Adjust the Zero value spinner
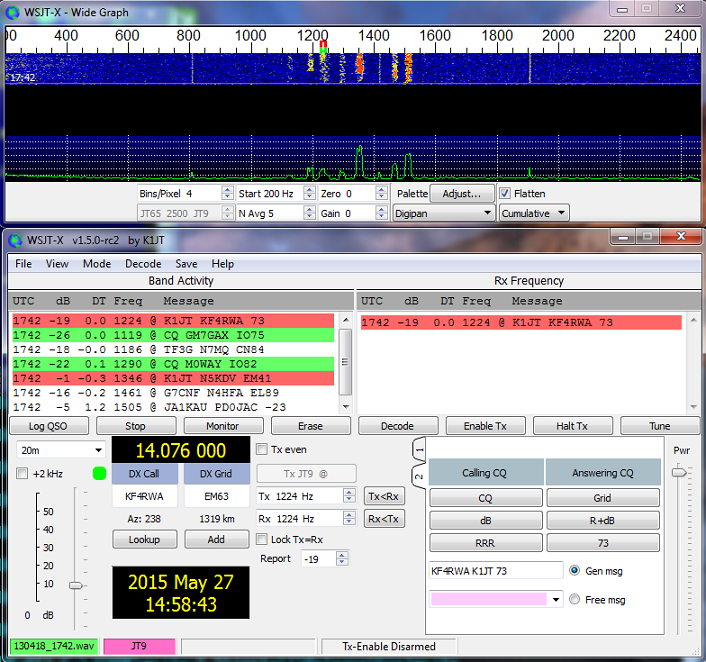Viewport: 706px width, 662px height. pos(381,194)
